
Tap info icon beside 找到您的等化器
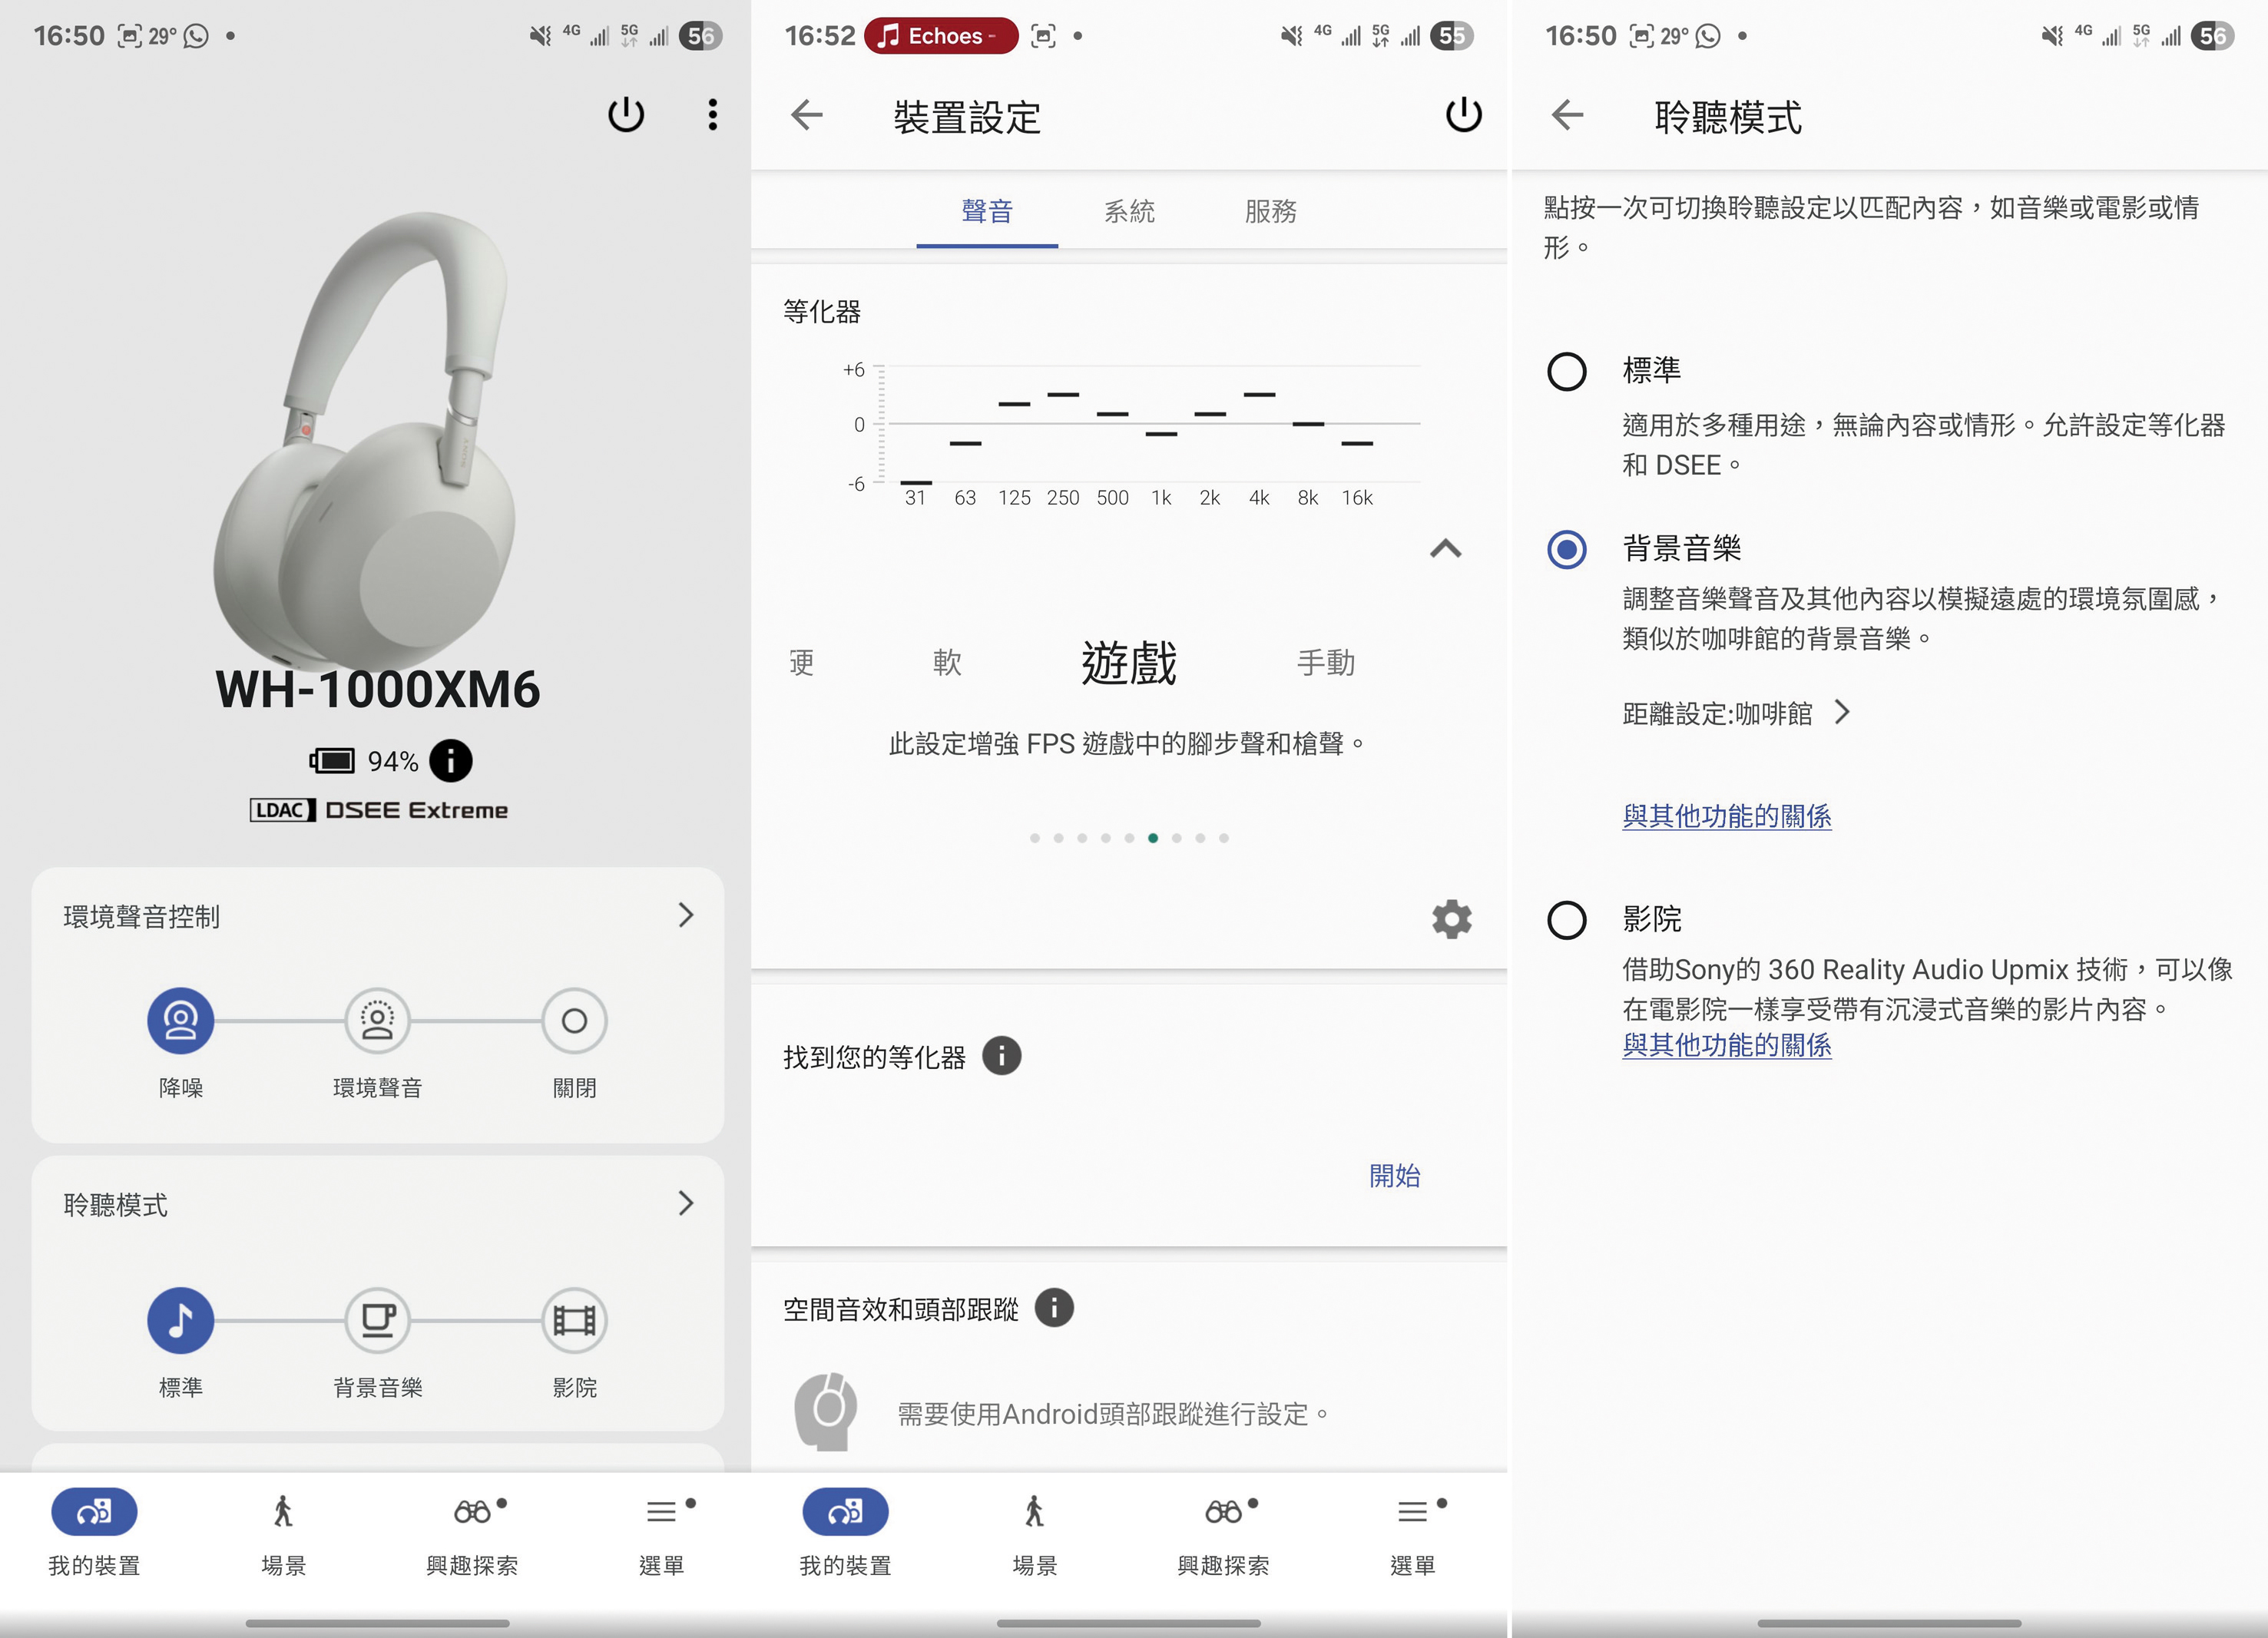pos(1001,1055)
